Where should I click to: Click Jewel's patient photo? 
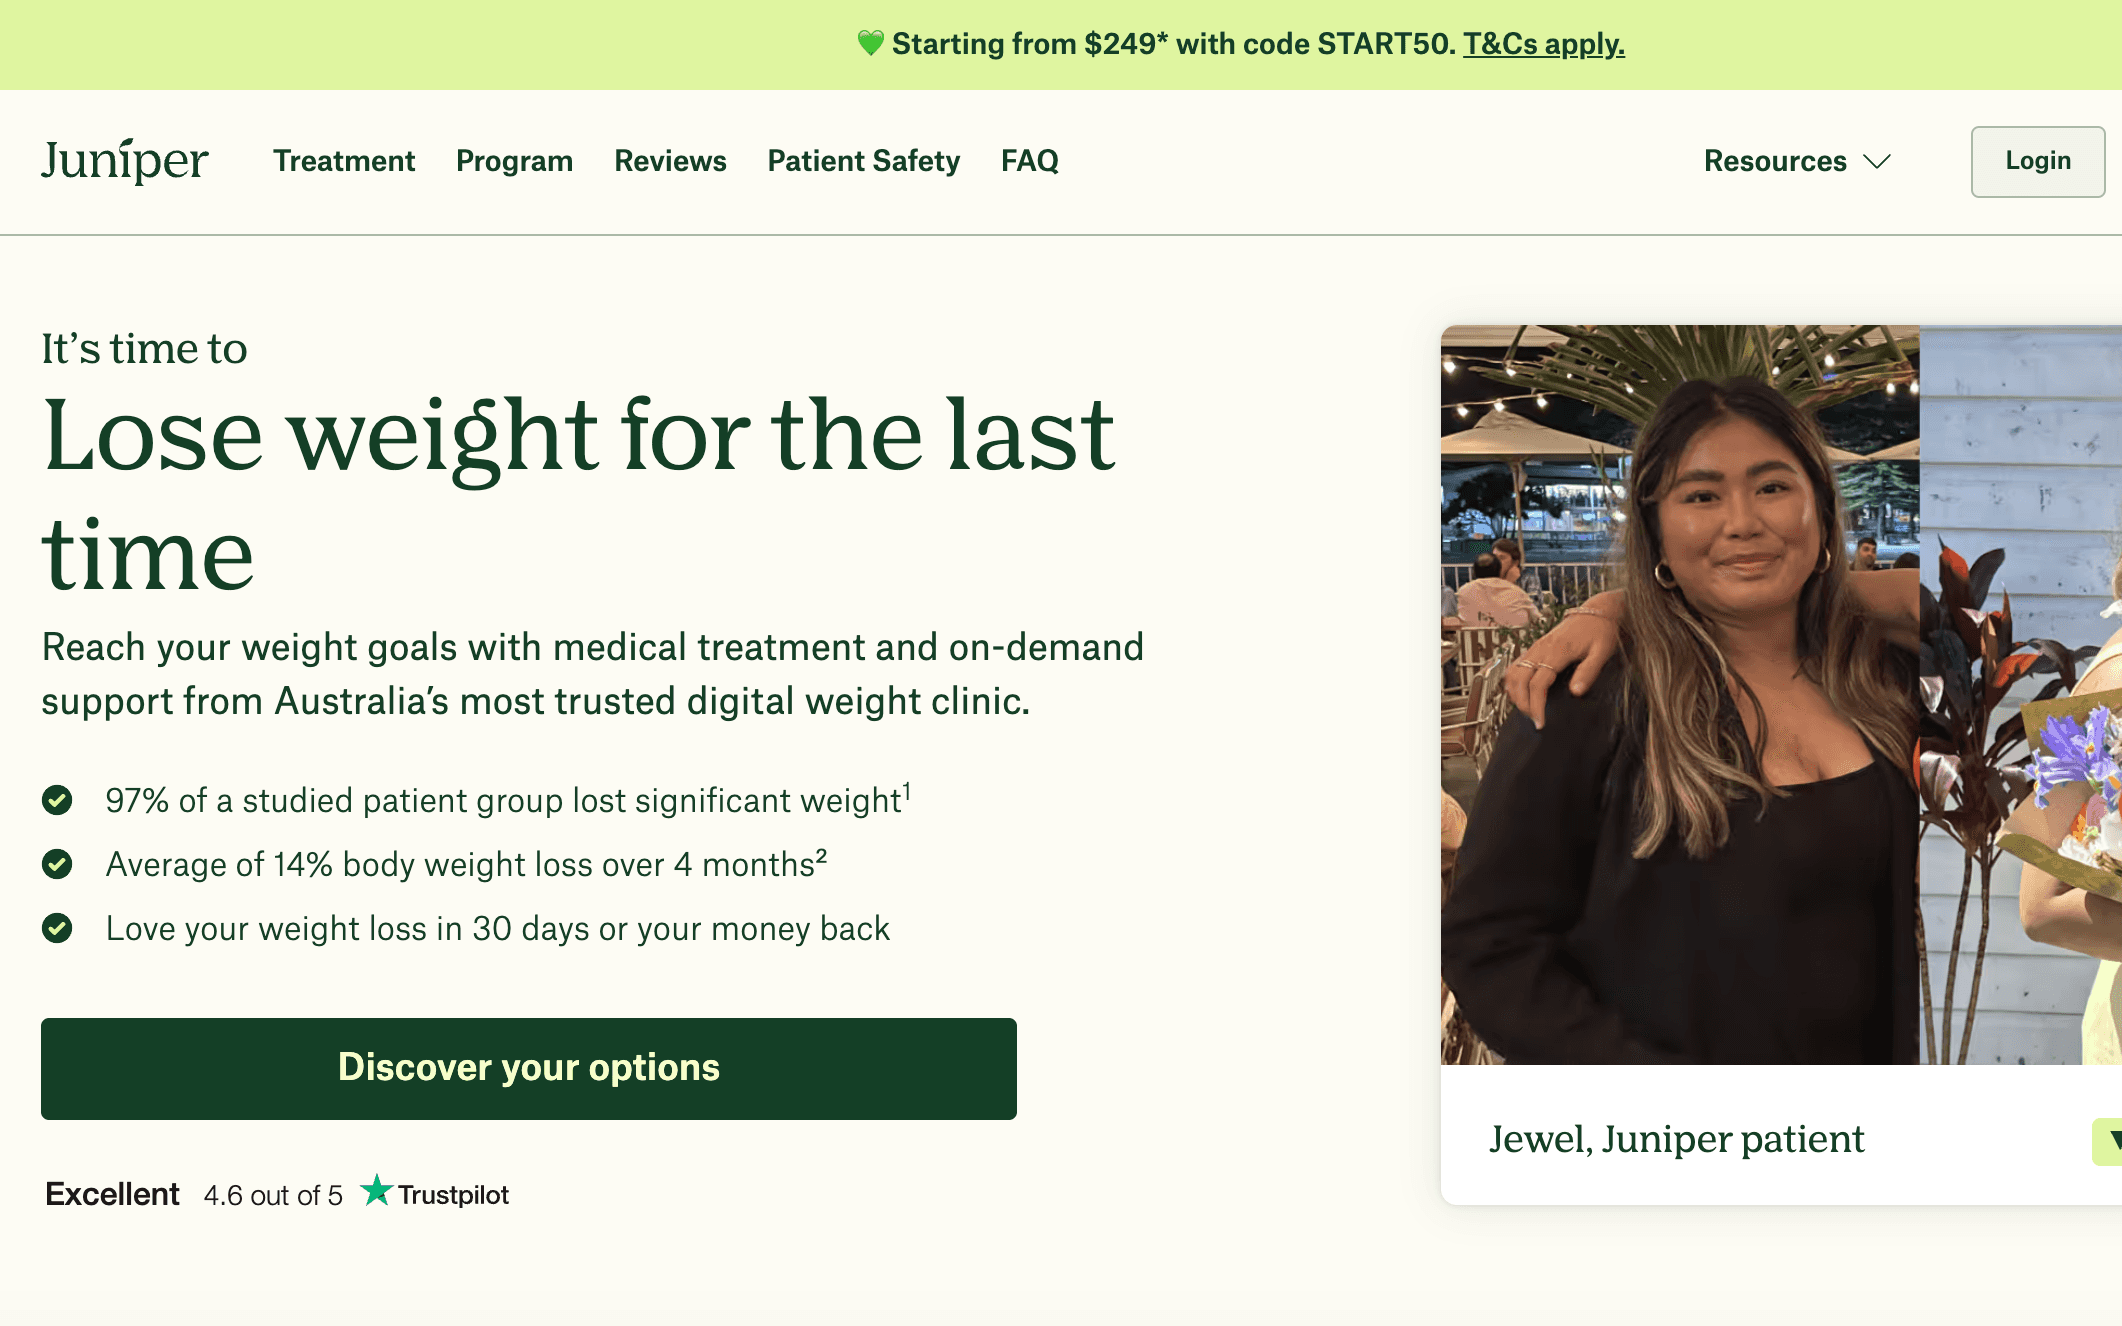pos(1680,695)
